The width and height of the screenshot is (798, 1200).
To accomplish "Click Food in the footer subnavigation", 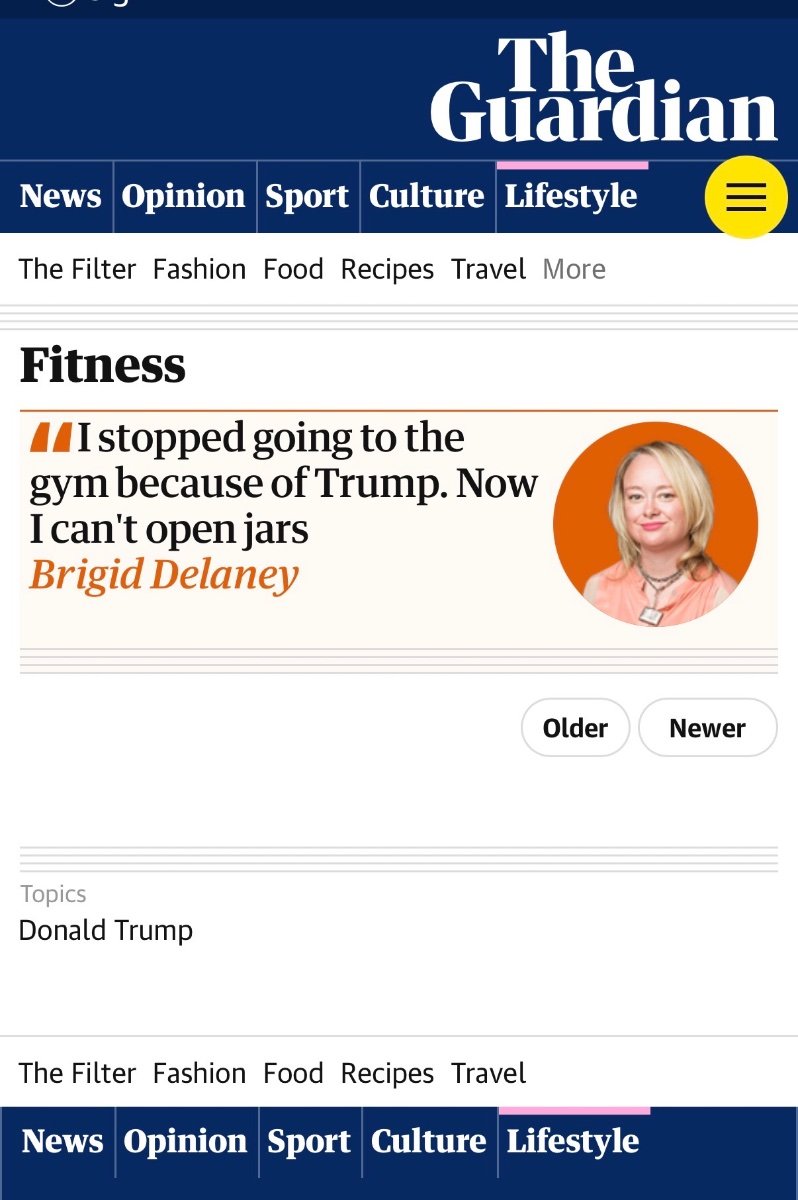I will (293, 1073).
